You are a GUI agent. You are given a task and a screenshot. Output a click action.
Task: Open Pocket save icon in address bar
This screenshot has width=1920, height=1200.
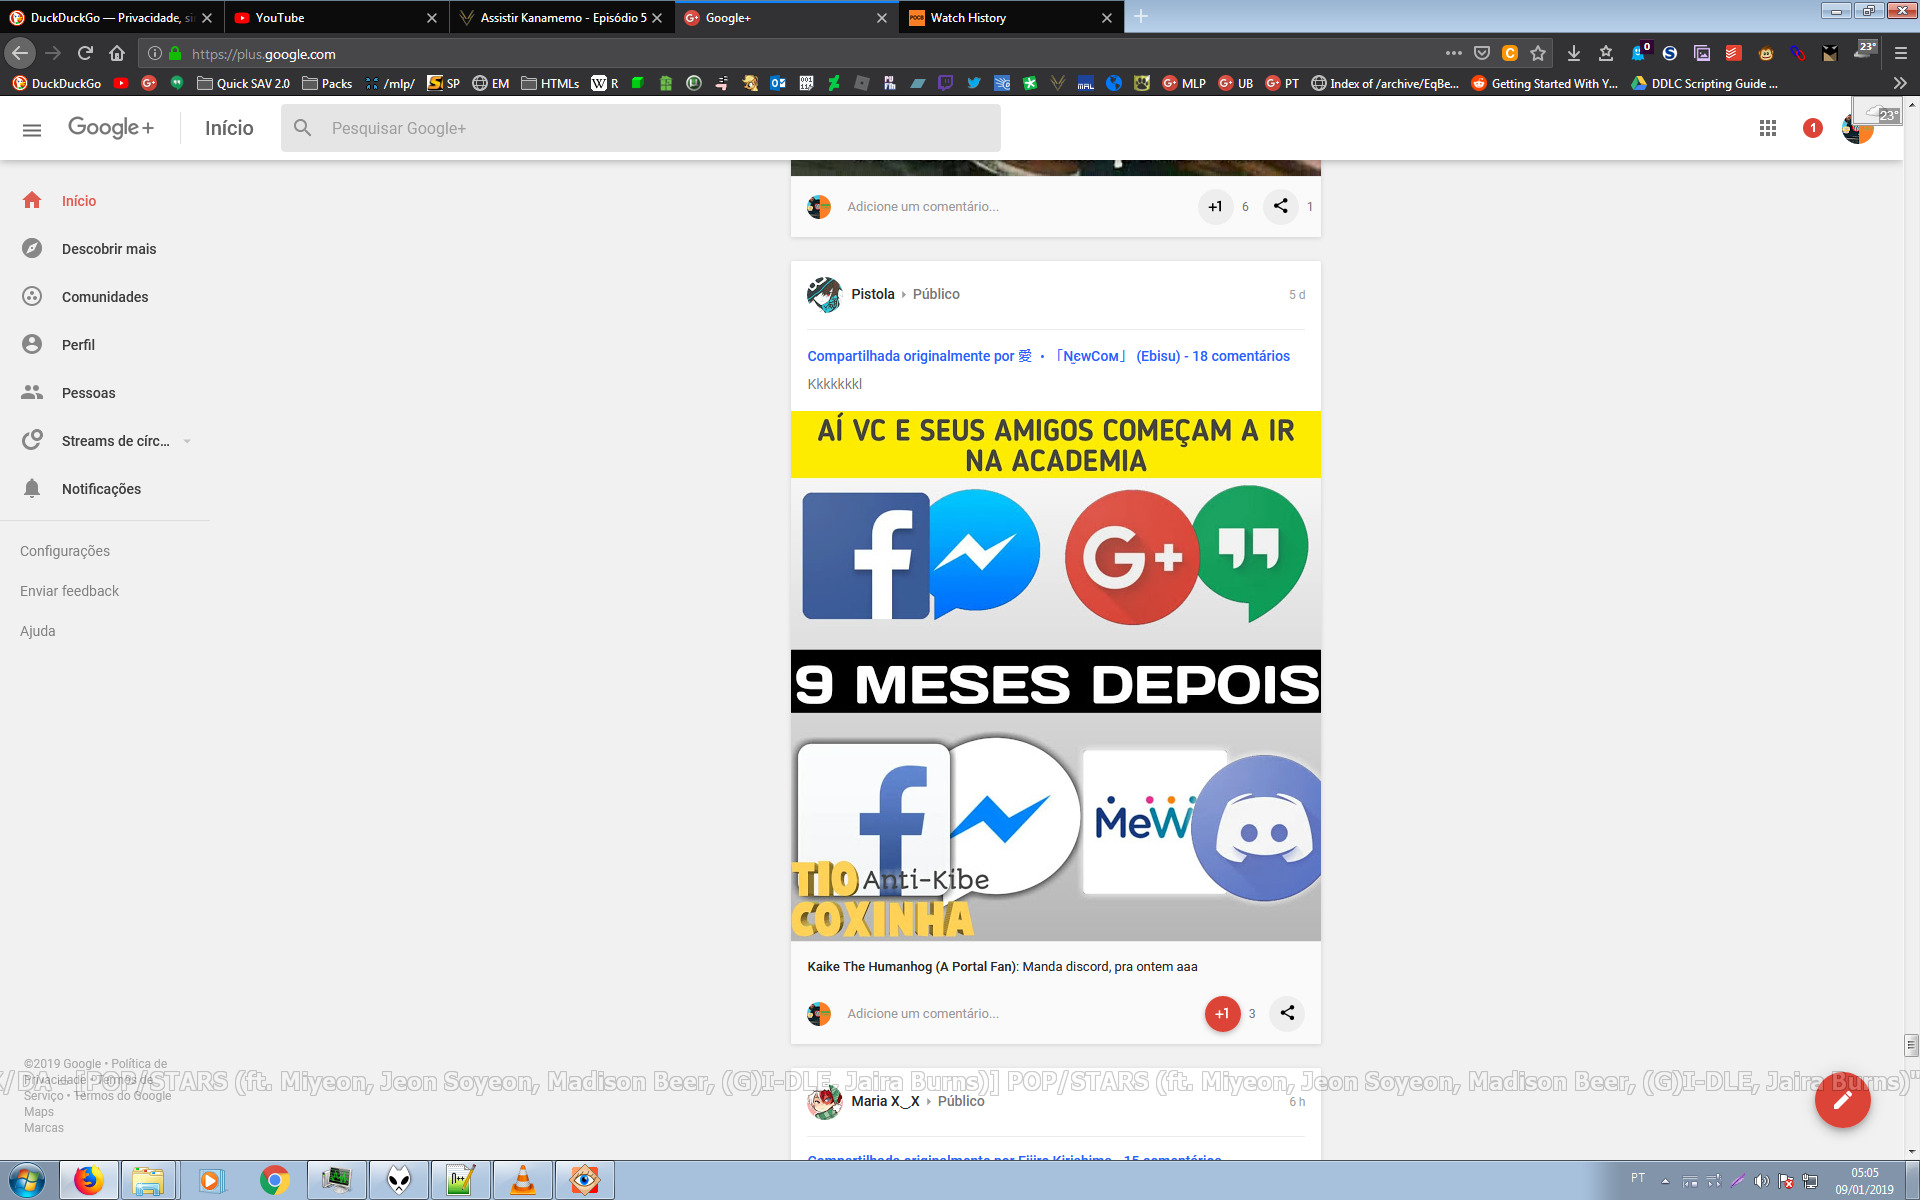[x=1482, y=53]
